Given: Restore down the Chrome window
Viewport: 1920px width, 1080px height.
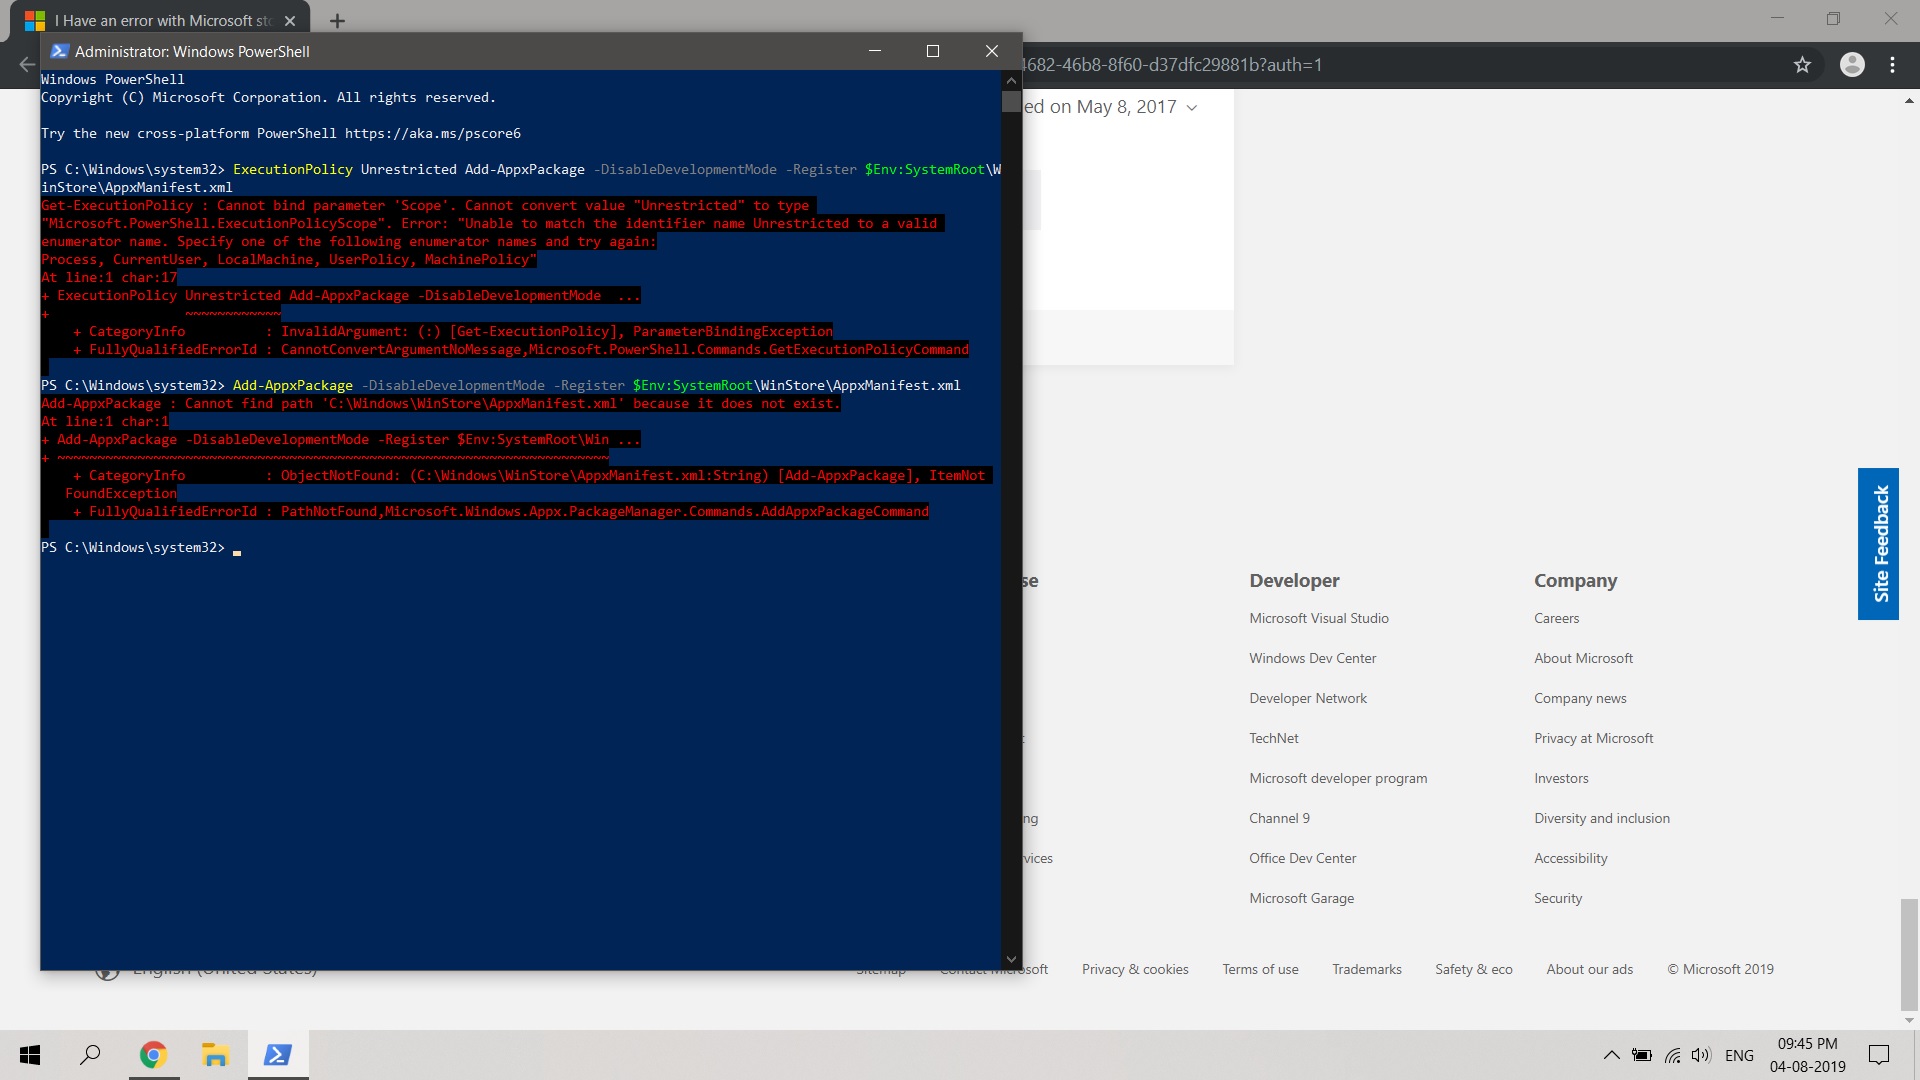Looking at the screenshot, I should point(1833,18).
